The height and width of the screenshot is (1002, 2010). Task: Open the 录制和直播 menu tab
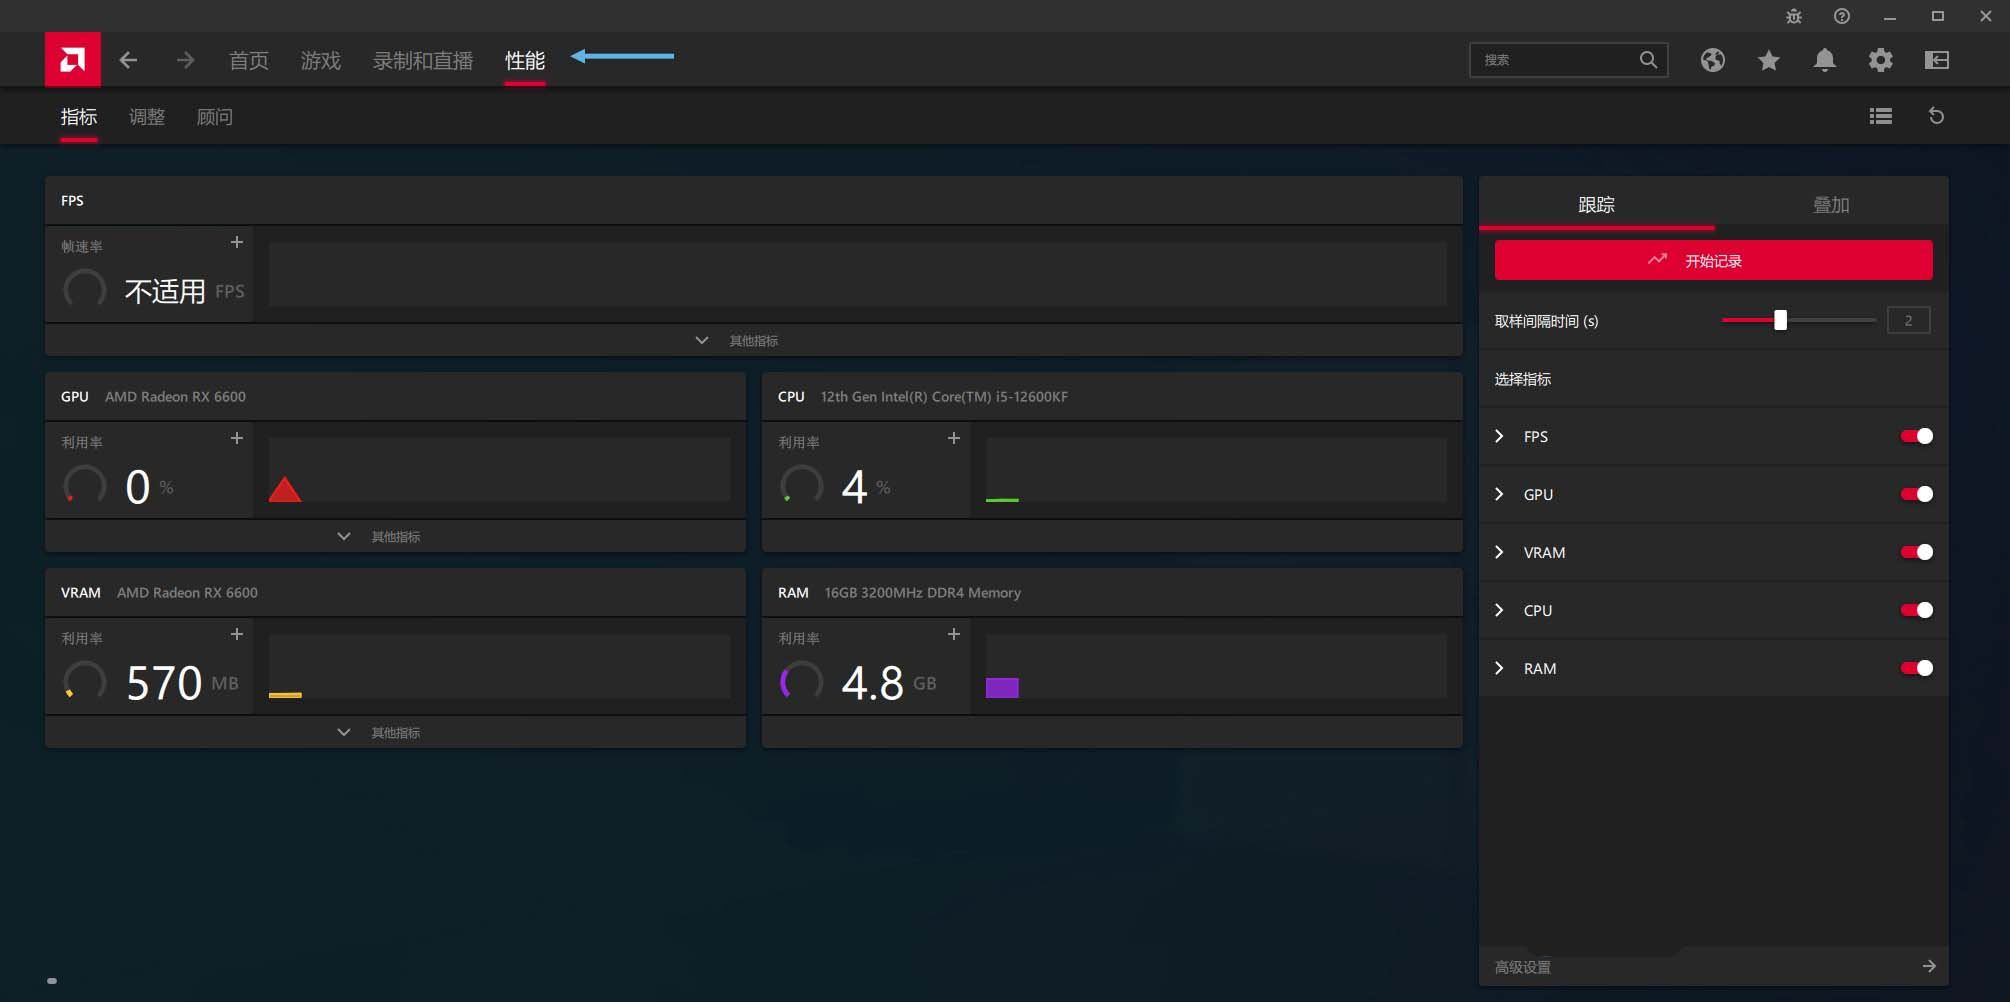[x=422, y=61]
